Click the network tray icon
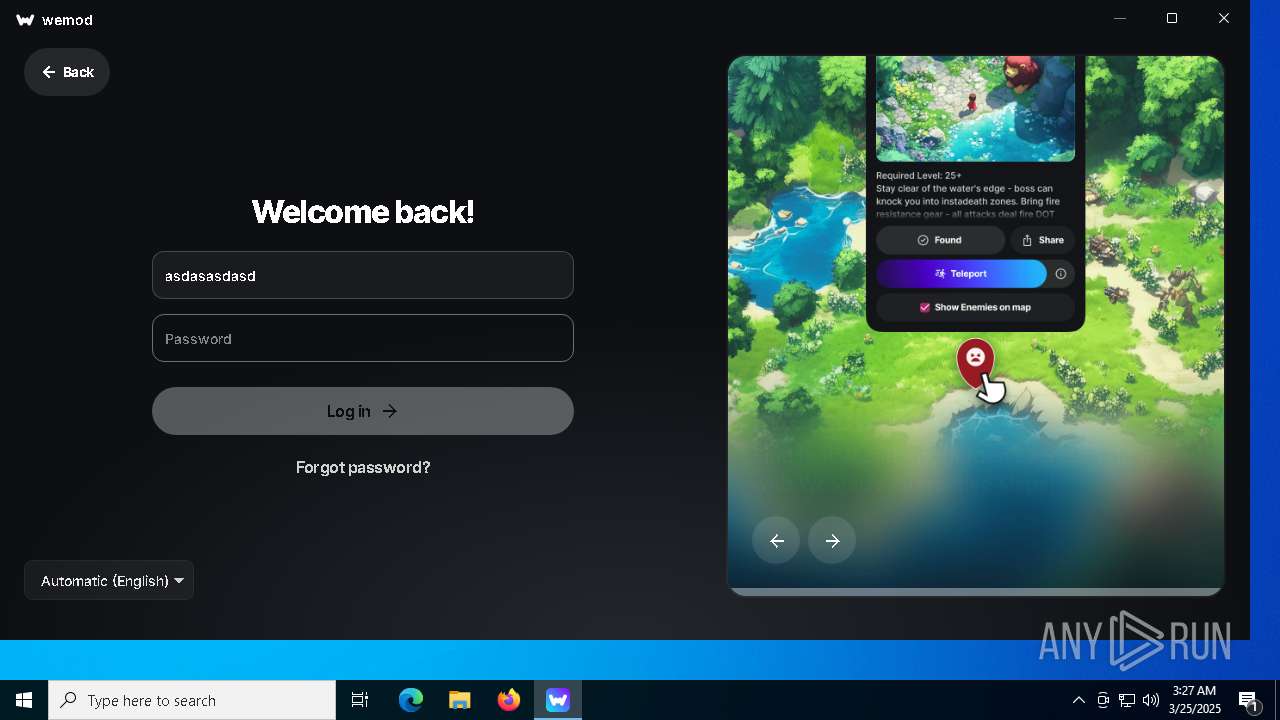 pyautogui.click(x=1127, y=700)
